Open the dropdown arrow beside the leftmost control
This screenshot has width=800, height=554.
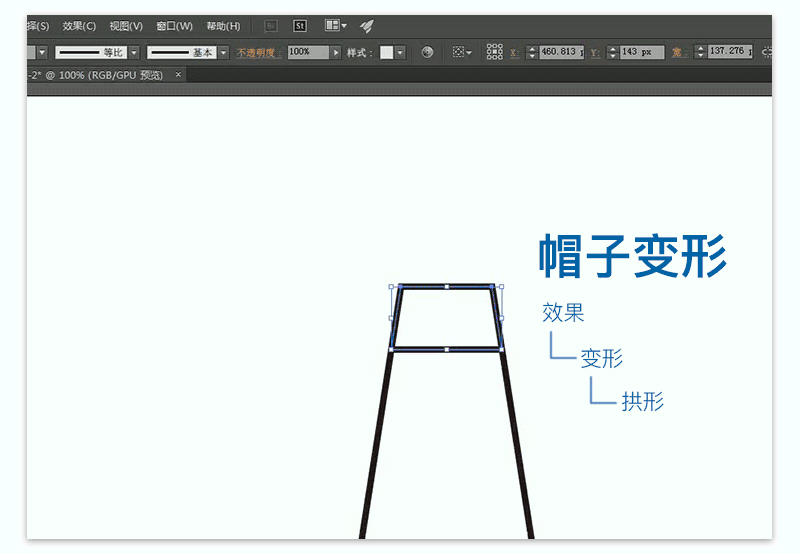42,52
